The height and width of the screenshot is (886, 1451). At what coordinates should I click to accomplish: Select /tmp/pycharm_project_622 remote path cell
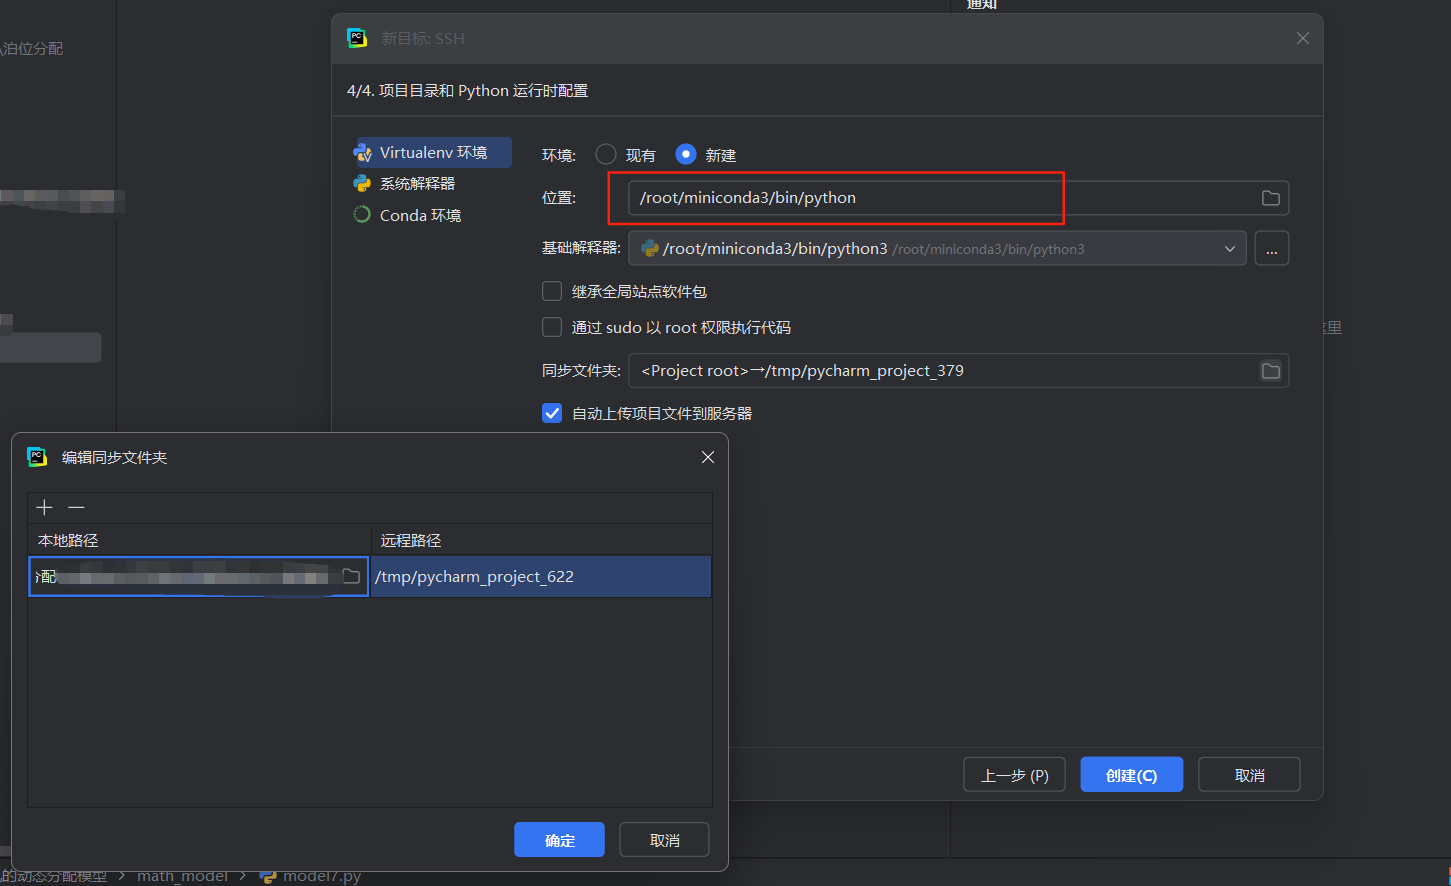(x=541, y=577)
